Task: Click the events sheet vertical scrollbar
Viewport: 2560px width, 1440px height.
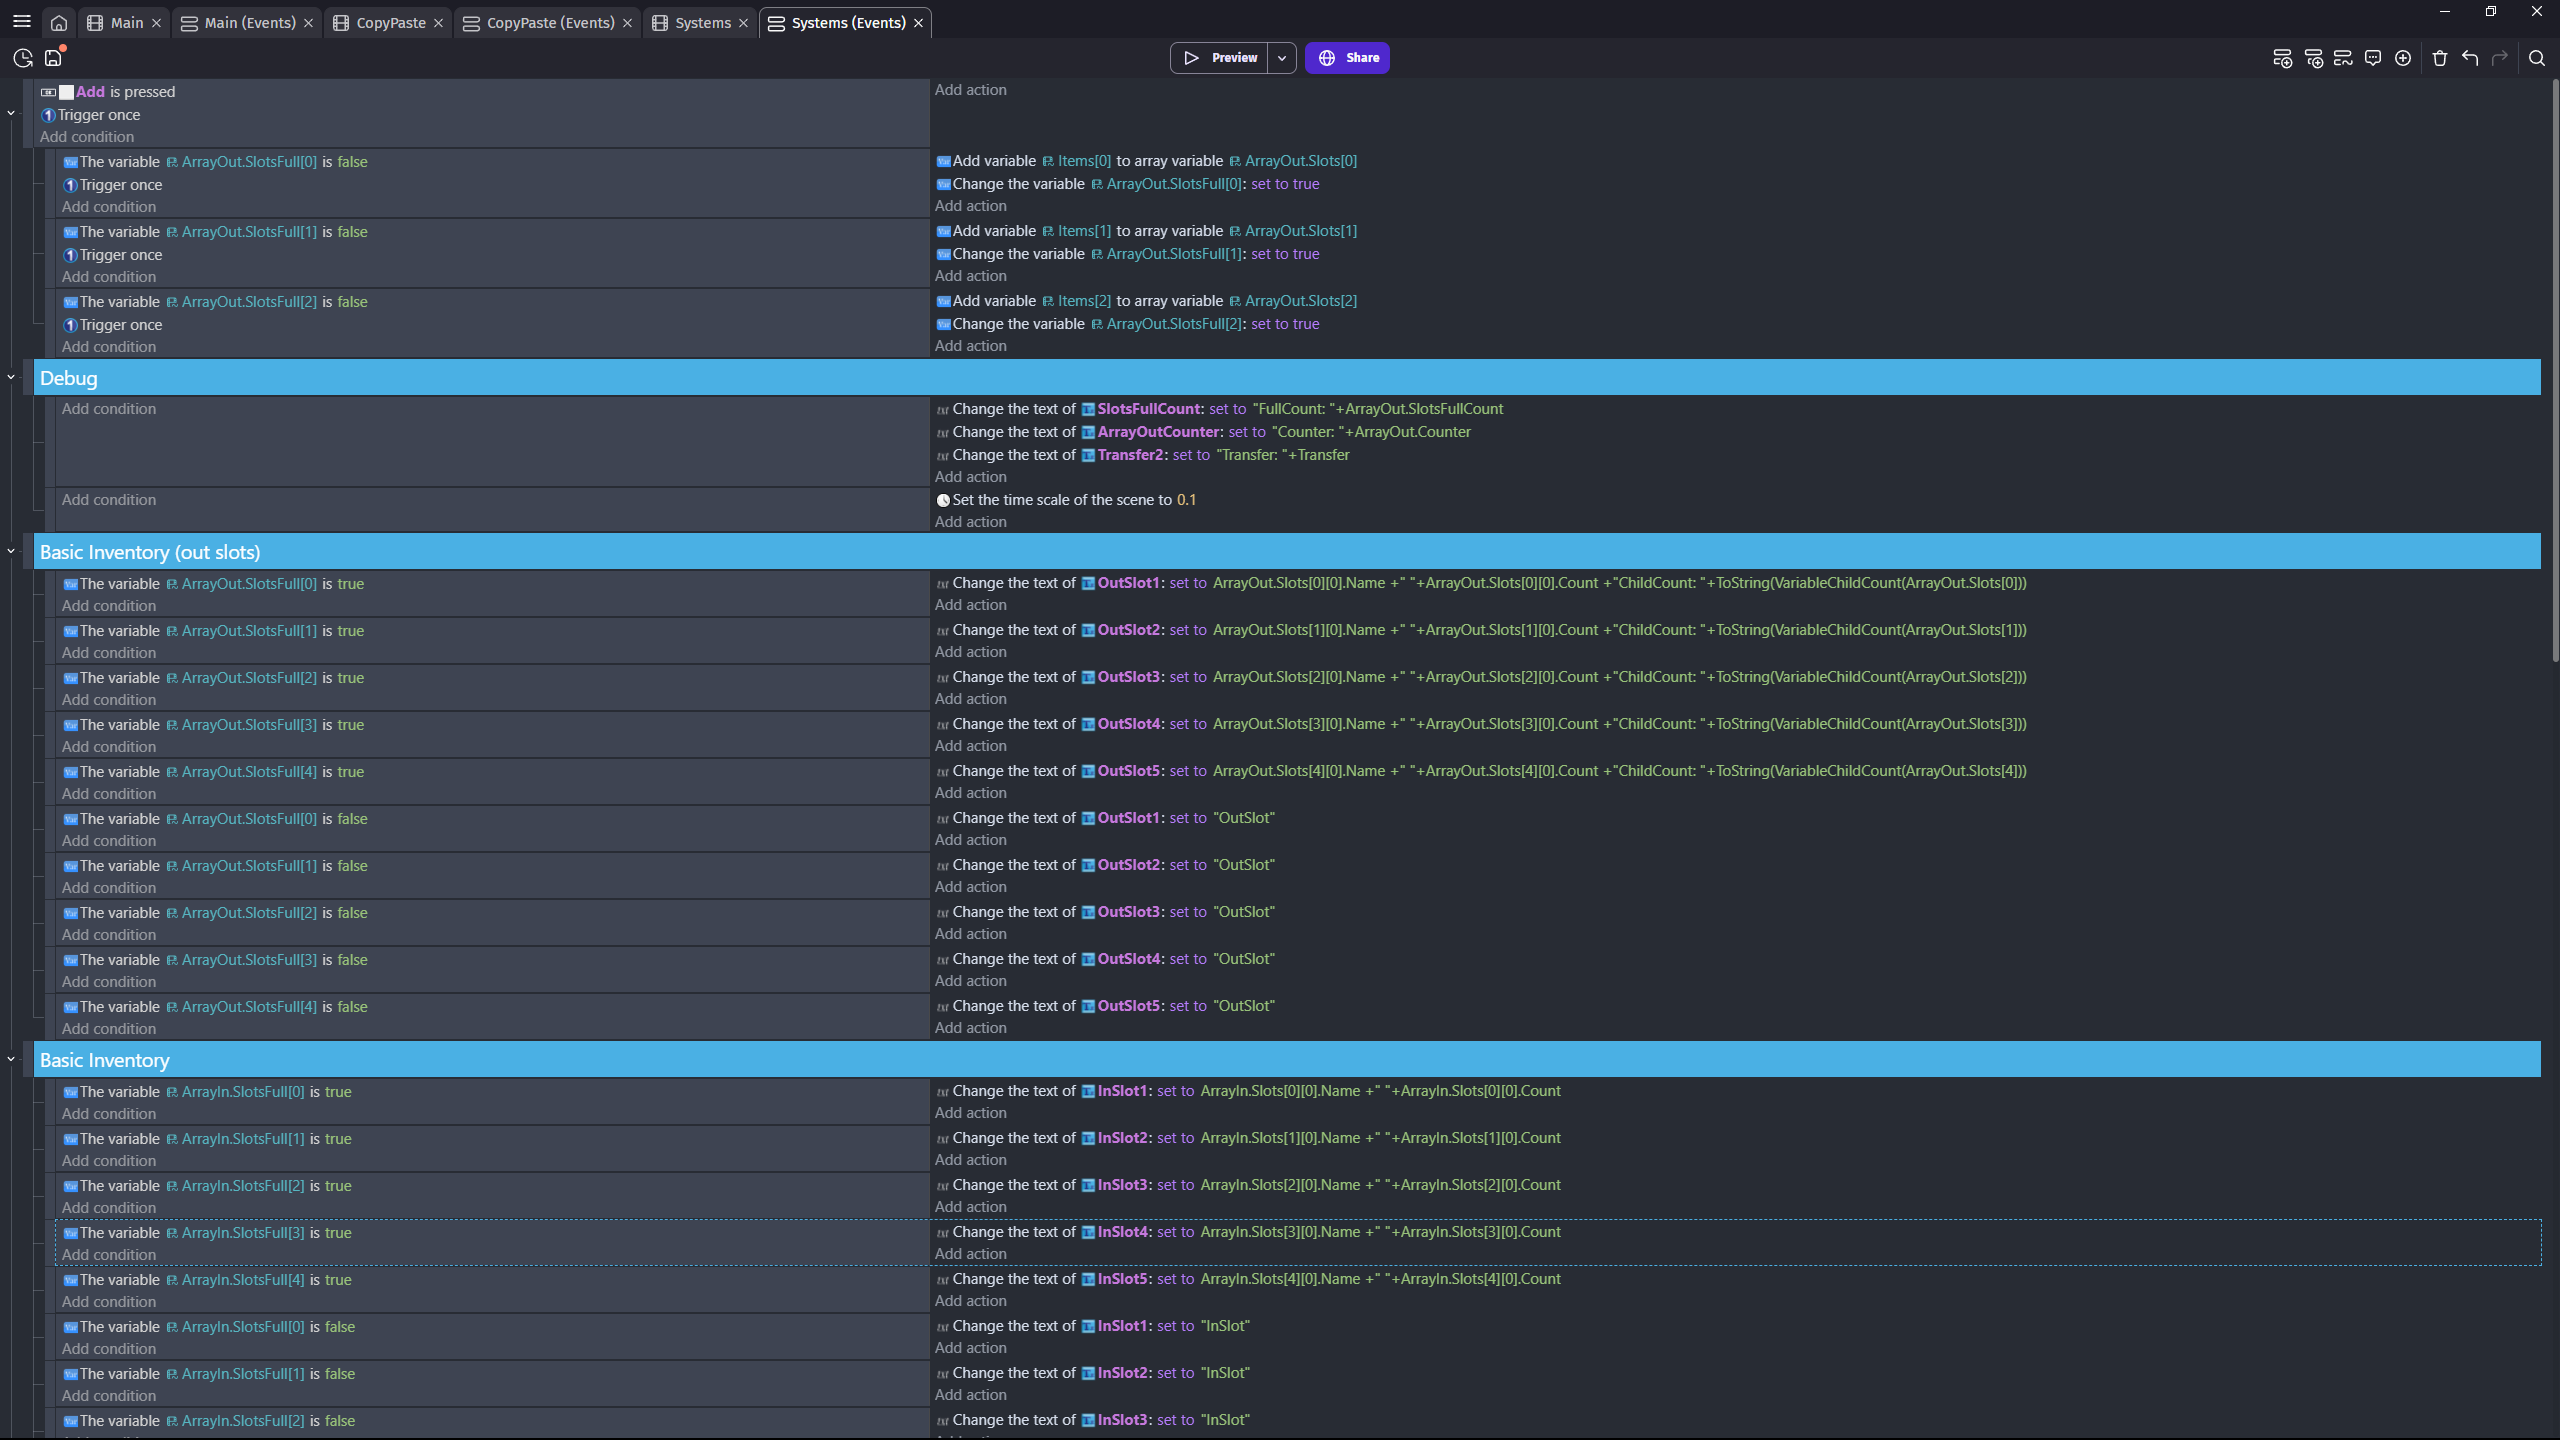Action: click(x=2553, y=370)
